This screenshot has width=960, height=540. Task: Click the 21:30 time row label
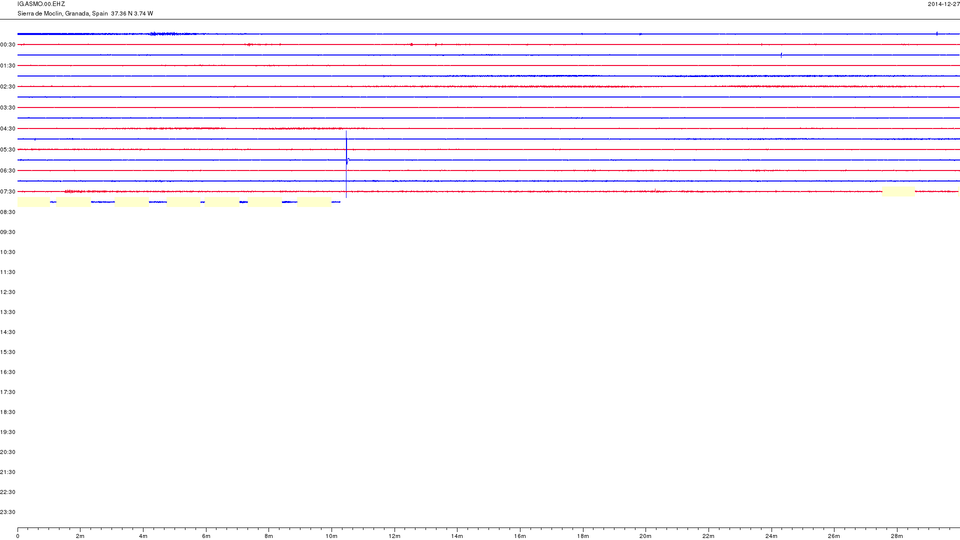(x=7, y=472)
